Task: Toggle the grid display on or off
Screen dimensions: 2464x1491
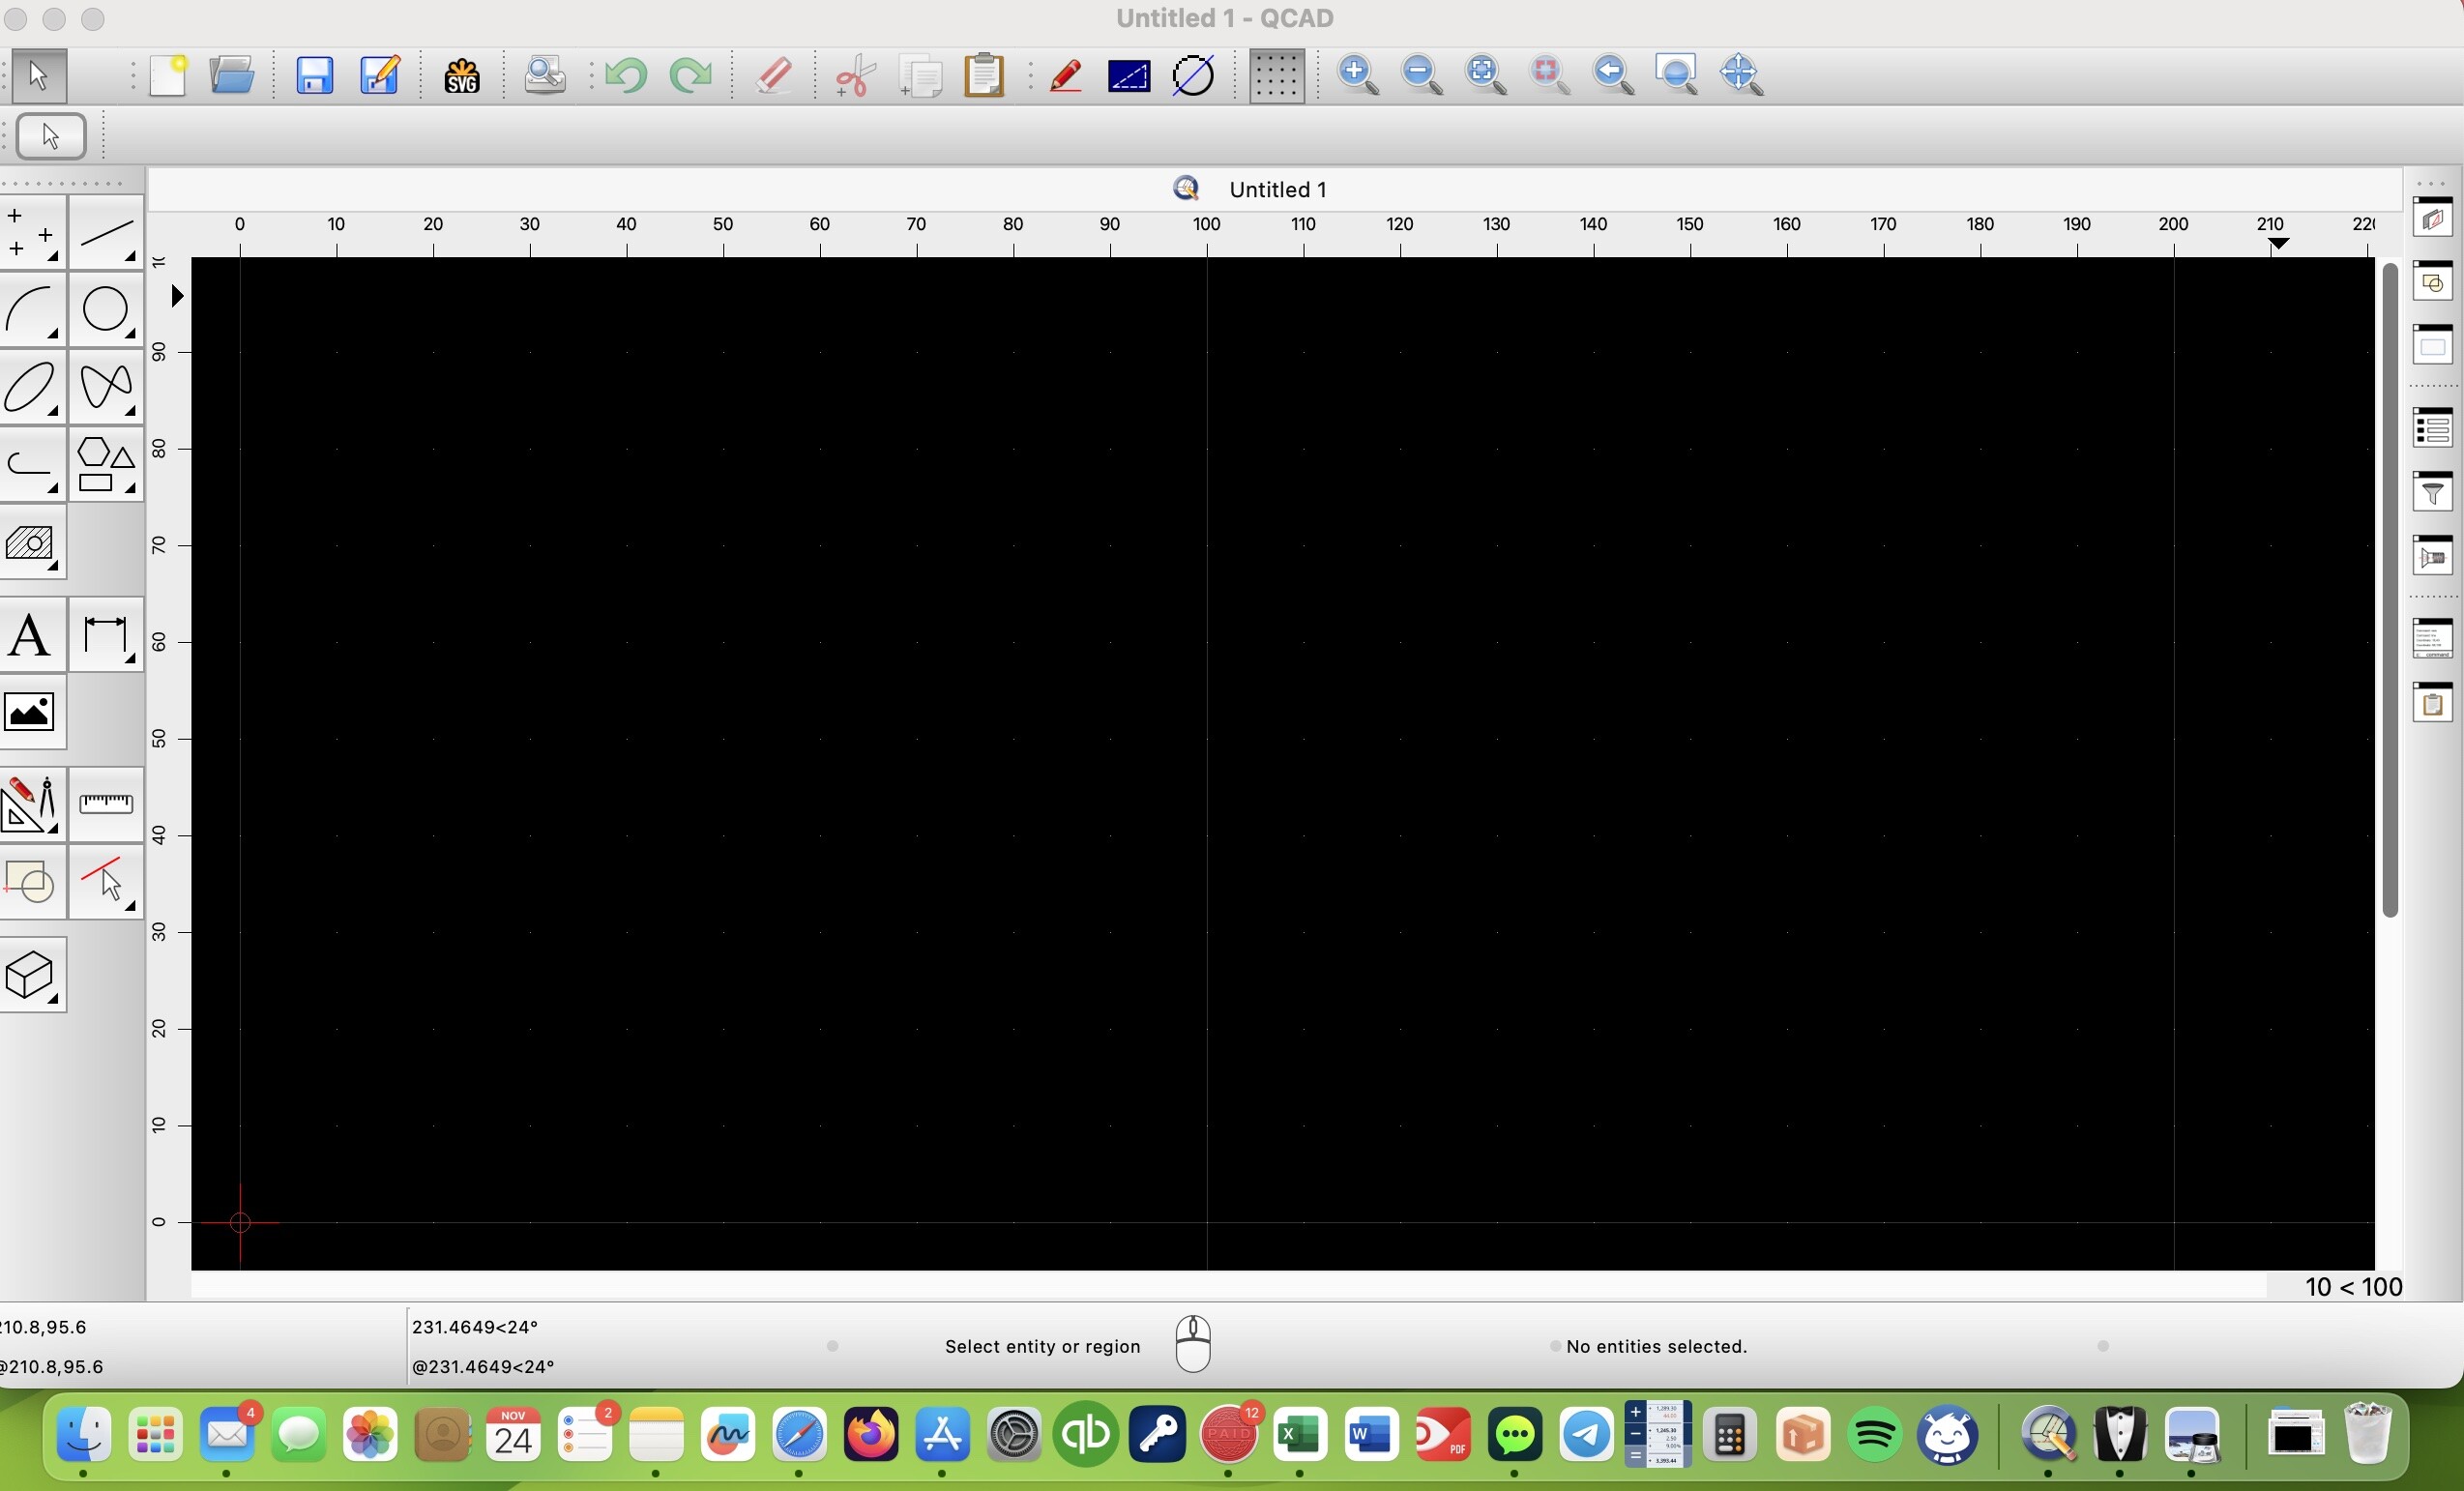Action: point(1276,76)
